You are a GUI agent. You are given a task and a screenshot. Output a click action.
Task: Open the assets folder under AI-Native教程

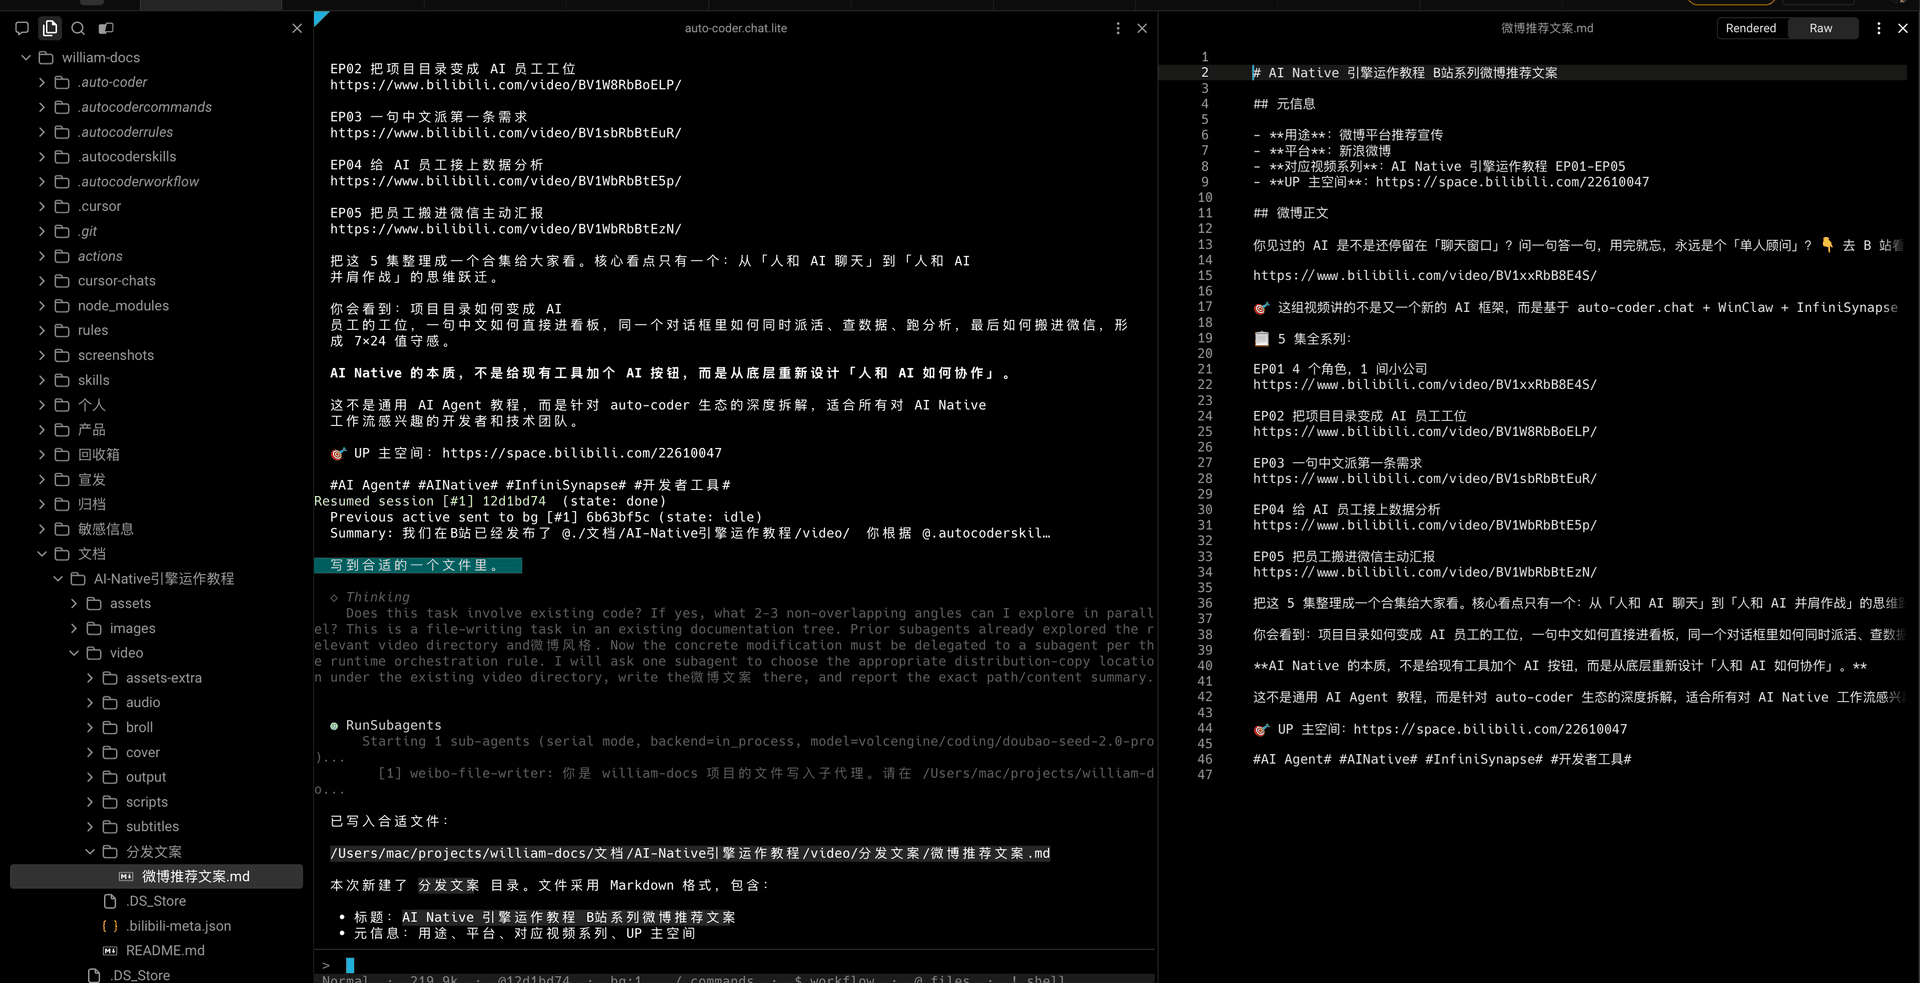click(x=156, y=603)
